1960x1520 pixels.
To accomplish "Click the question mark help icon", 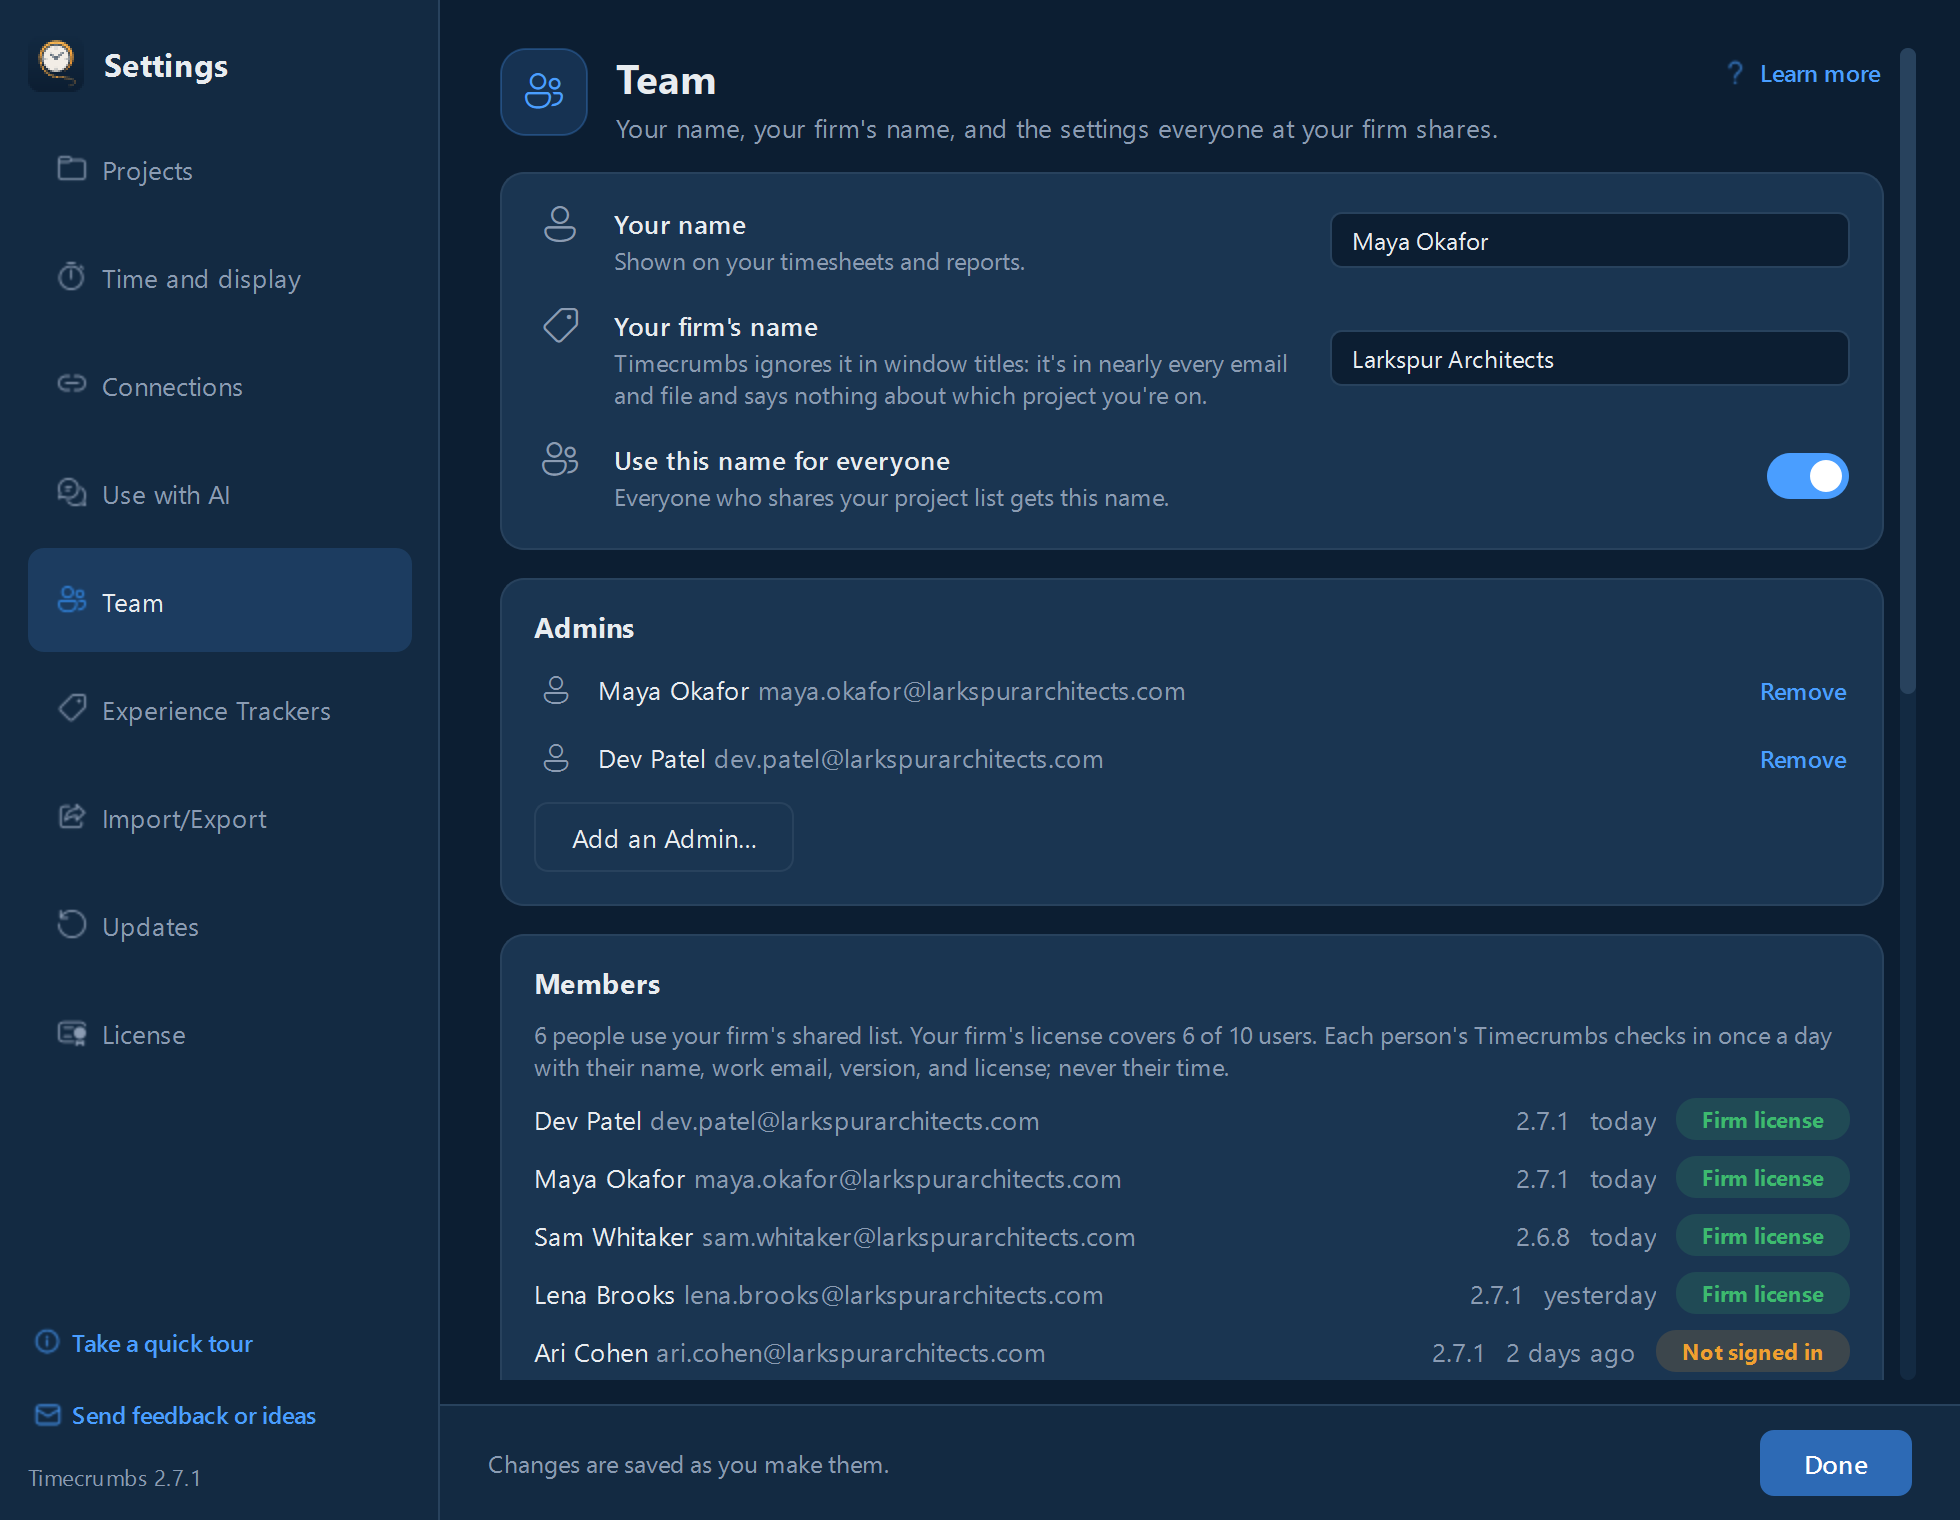I will [x=1735, y=73].
